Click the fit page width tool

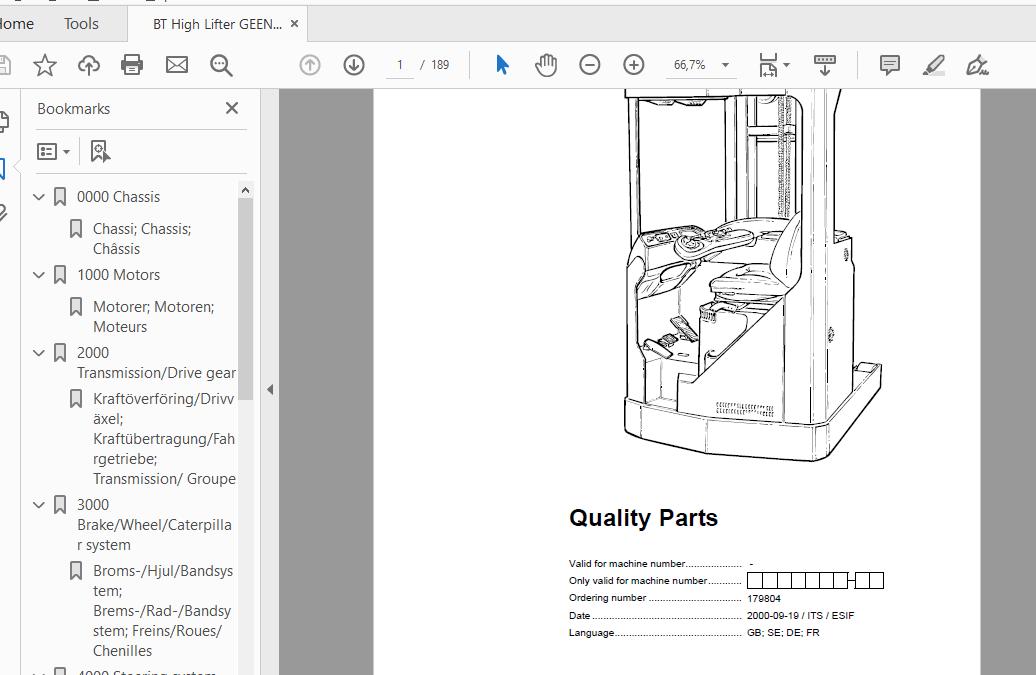pyautogui.click(x=768, y=65)
